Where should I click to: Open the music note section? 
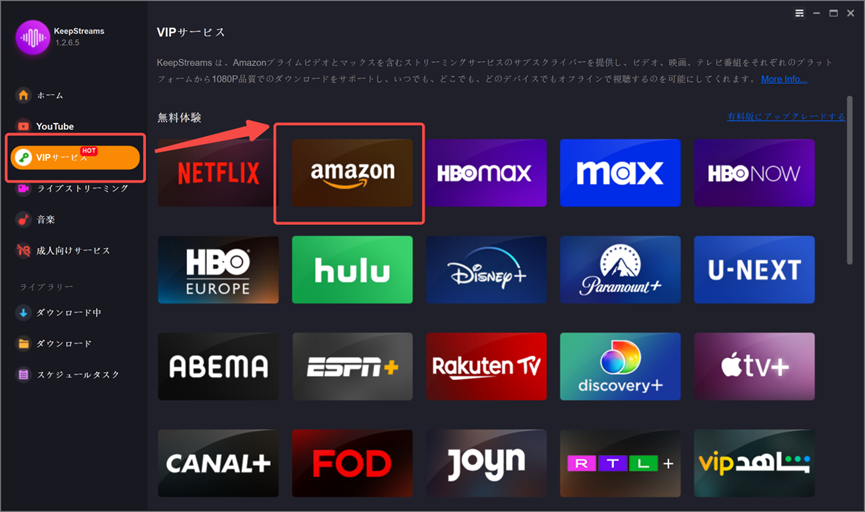tap(23, 220)
